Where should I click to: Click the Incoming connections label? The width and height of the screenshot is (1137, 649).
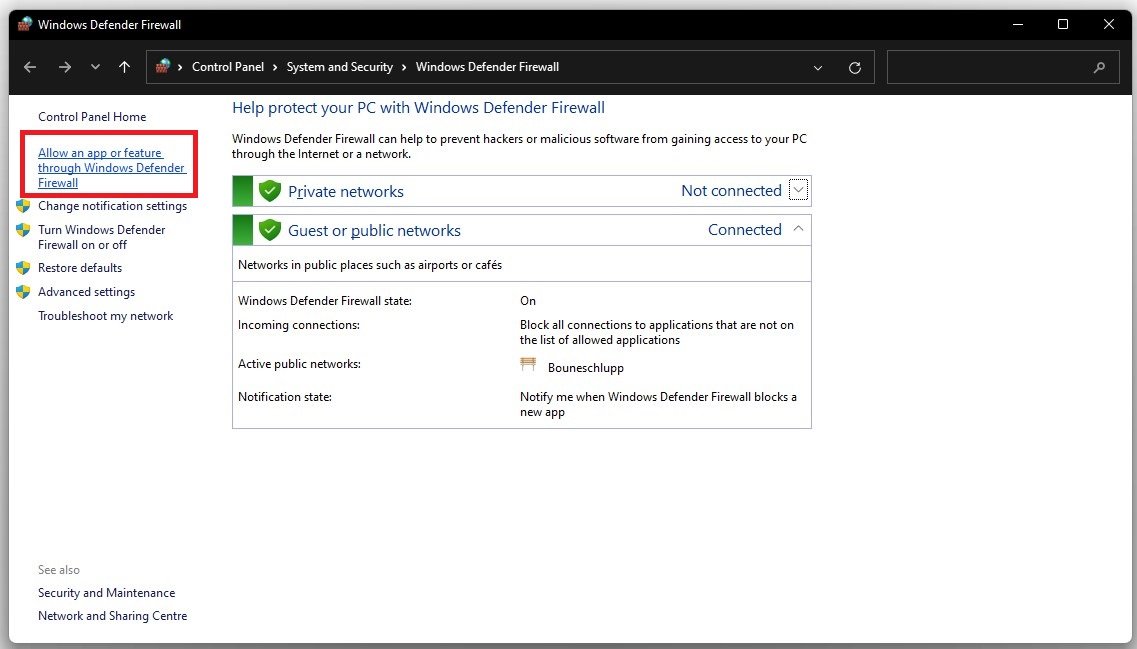tap(299, 325)
